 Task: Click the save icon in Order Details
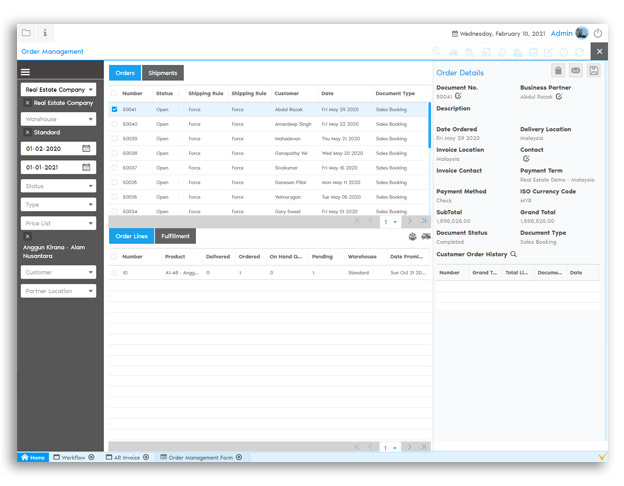point(593,71)
